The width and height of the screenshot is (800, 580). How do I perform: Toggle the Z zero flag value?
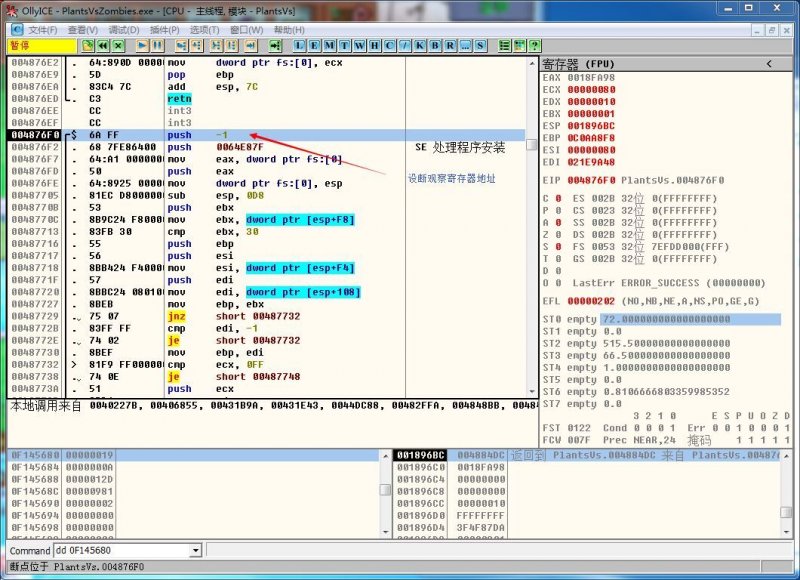[557, 235]
